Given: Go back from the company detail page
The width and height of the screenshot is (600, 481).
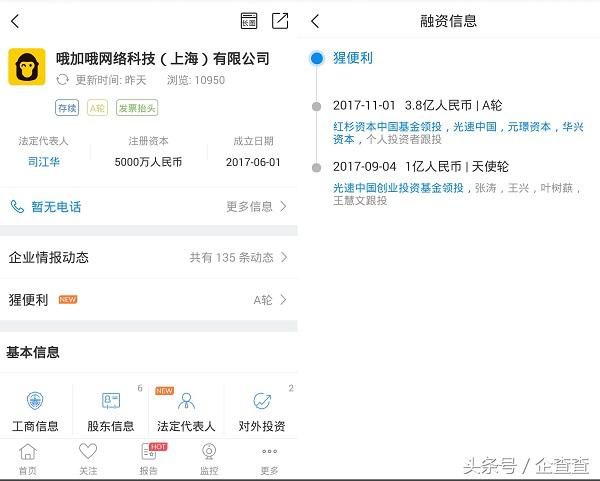Looking at the screenshot, I should click(x=15, y=21).
